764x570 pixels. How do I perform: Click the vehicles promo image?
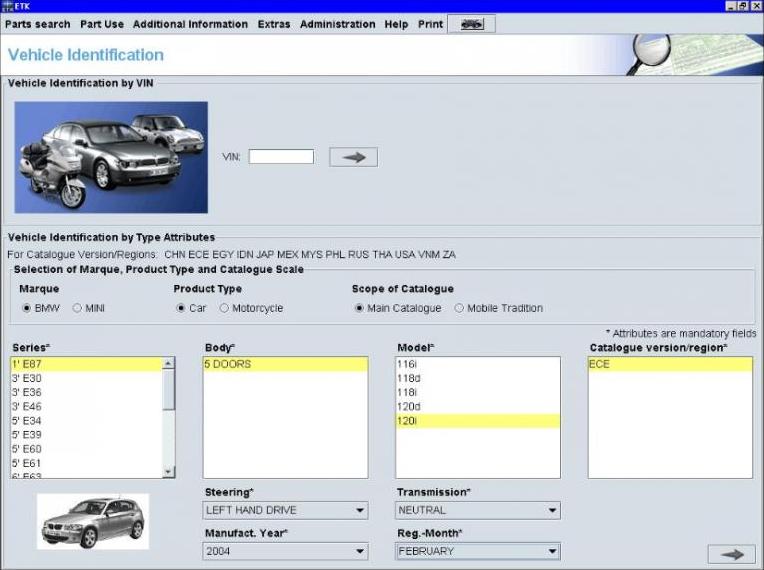click(x=111, y=157)
